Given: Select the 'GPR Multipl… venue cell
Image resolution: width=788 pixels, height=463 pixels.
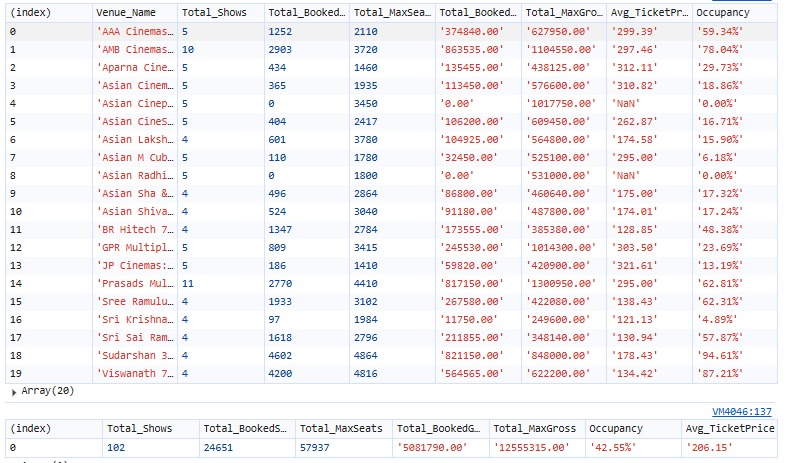Looking at the screenshot, I should coord(135,247).
